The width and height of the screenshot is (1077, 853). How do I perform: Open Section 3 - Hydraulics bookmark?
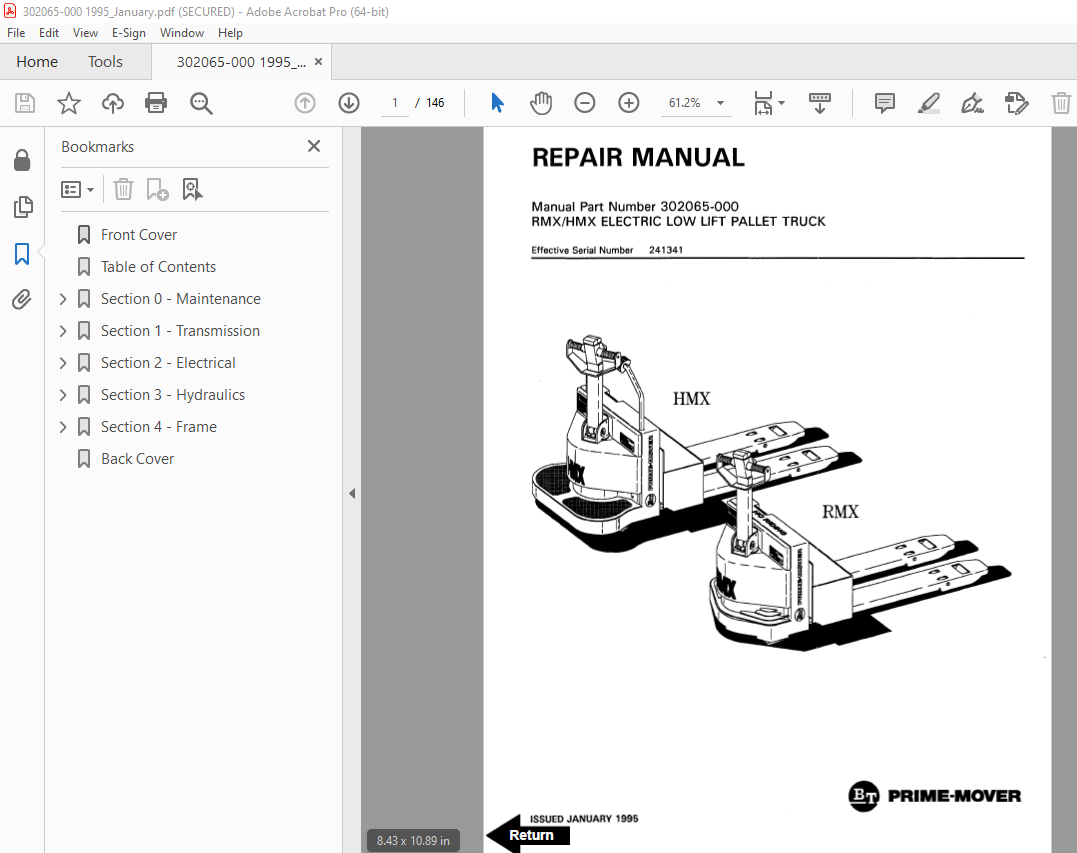tap(172, 395)
